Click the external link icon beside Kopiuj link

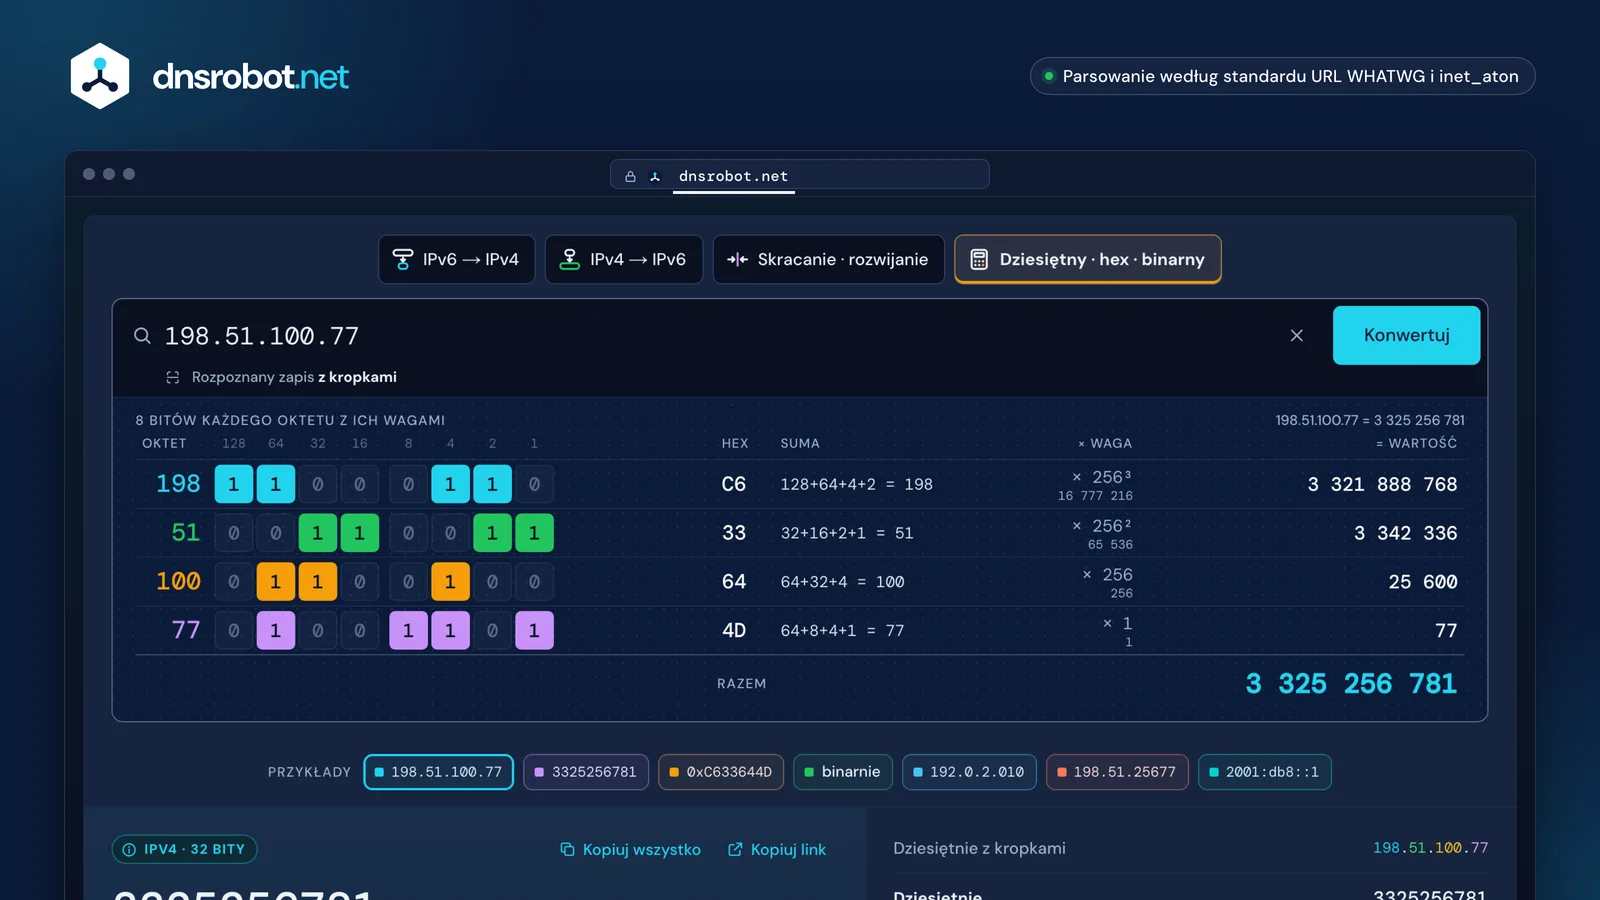tap(735, 849)
